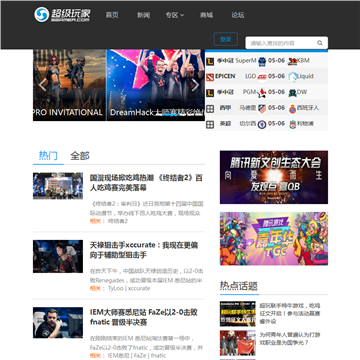Viewport: 360px width, 360px height.
Task: Click 西班牙人 team name text
Action: coord(308,108)
